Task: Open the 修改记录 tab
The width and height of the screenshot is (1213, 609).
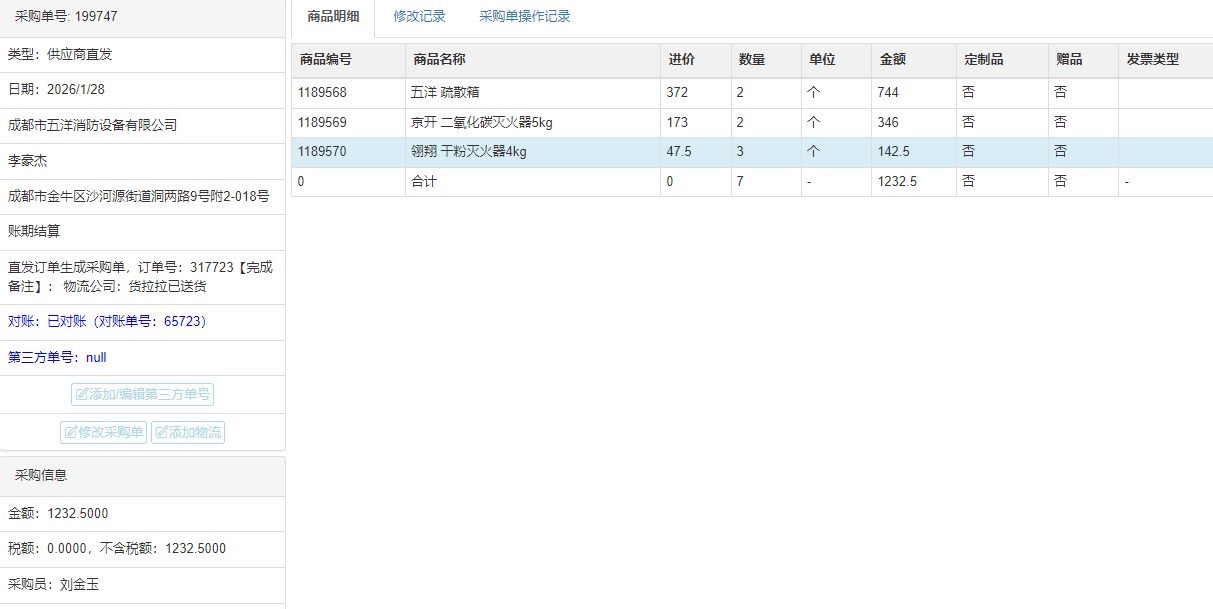Action: click(x=419, y=17)
